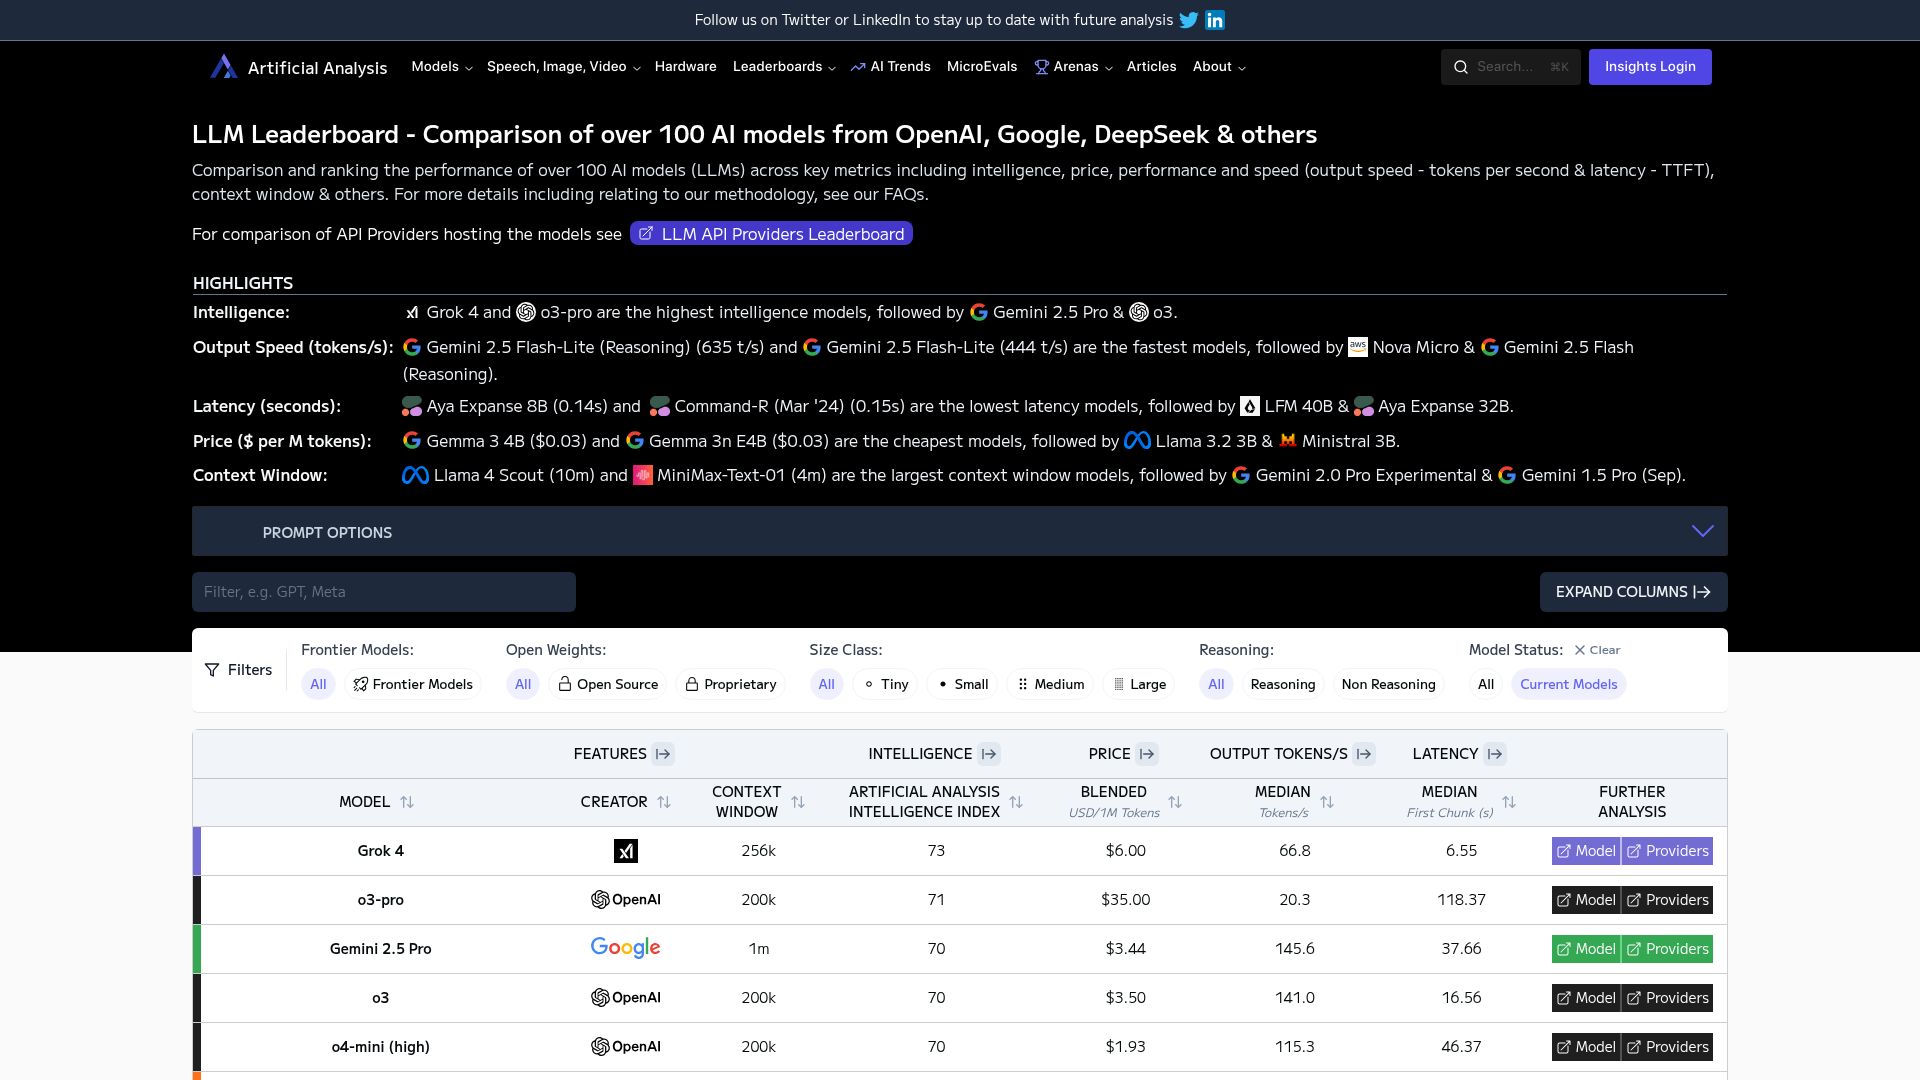Open Speech, Image, Video dropdown

tap(563, 67)
